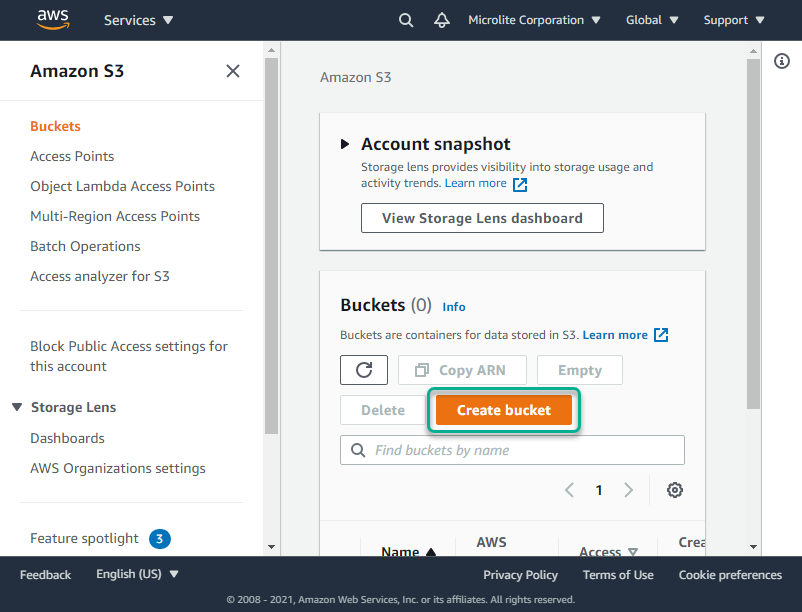Open external link icon beside Storage lens Learn more

[520, 184]
